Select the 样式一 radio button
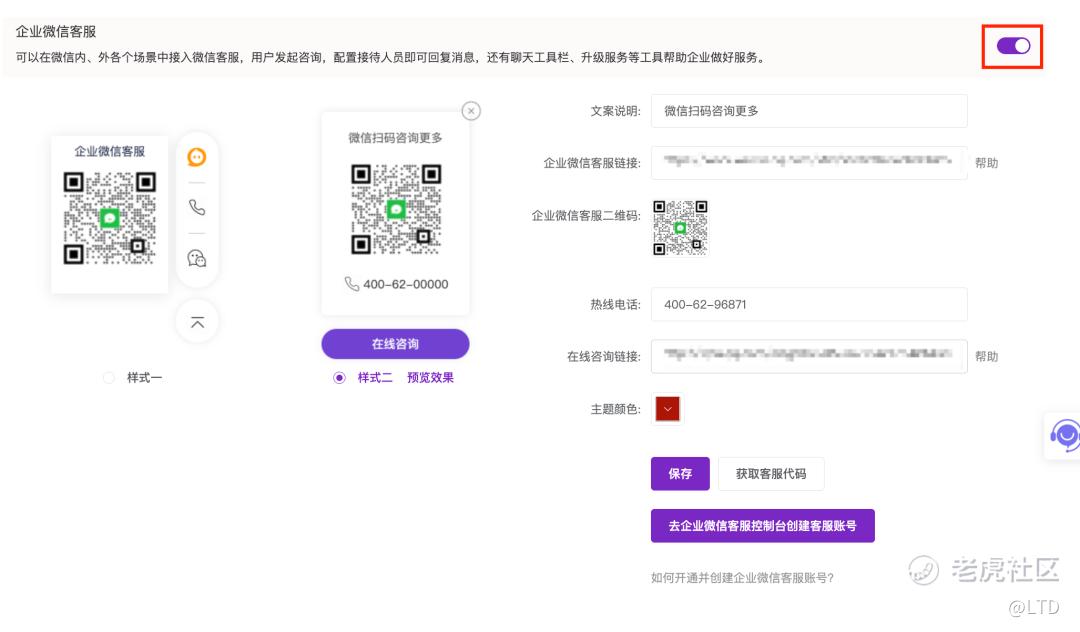 tap(109, 377)
